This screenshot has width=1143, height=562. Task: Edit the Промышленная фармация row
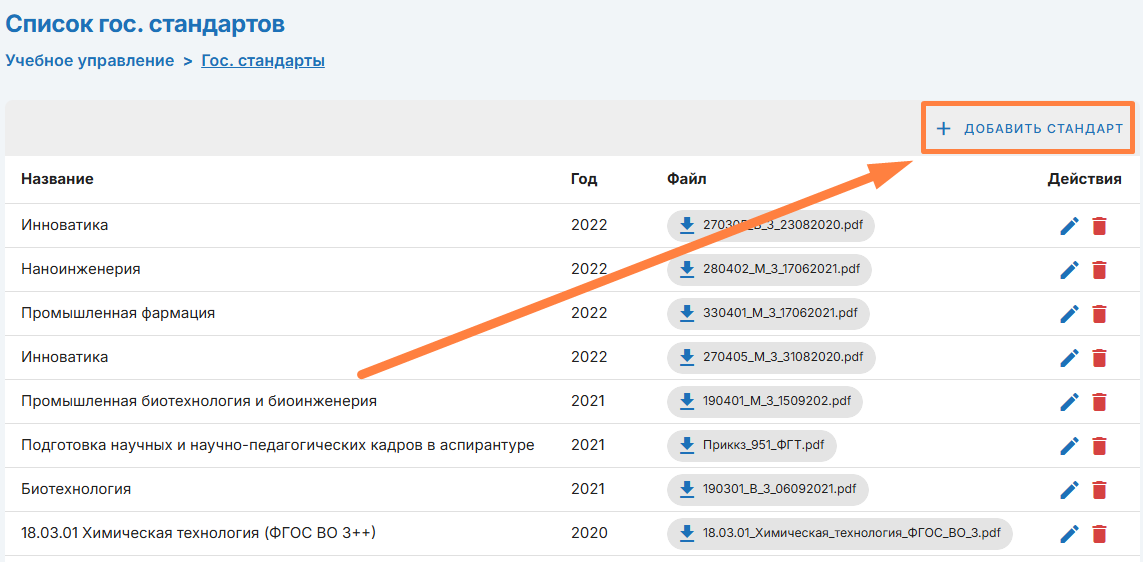click(x=1069, y=314)
